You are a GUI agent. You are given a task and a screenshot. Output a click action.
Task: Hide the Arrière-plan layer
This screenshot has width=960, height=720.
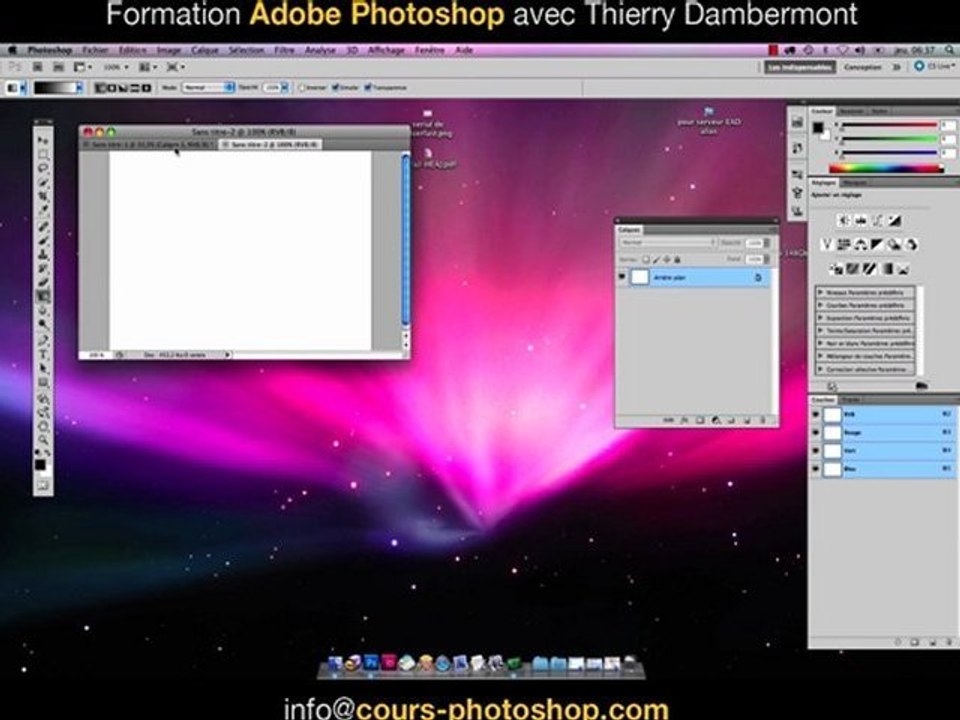623,277
